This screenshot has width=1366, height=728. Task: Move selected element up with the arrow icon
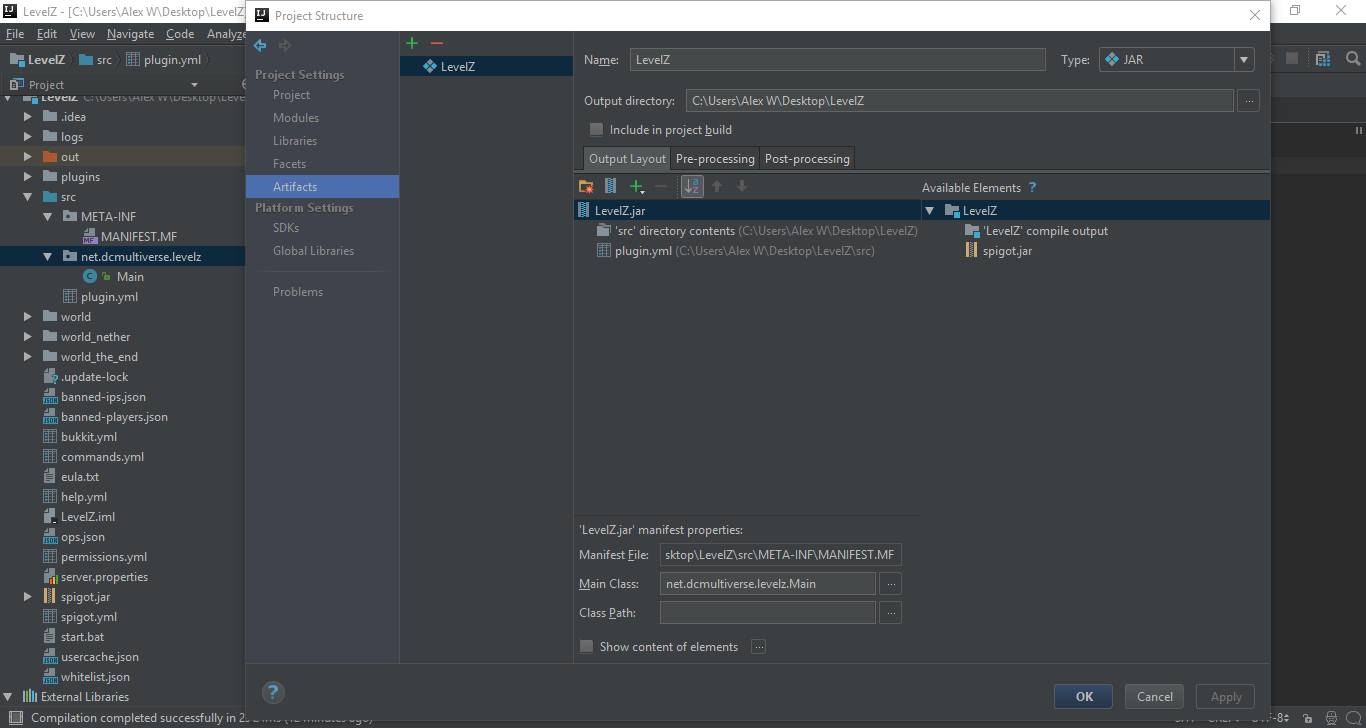coord(717,186)
